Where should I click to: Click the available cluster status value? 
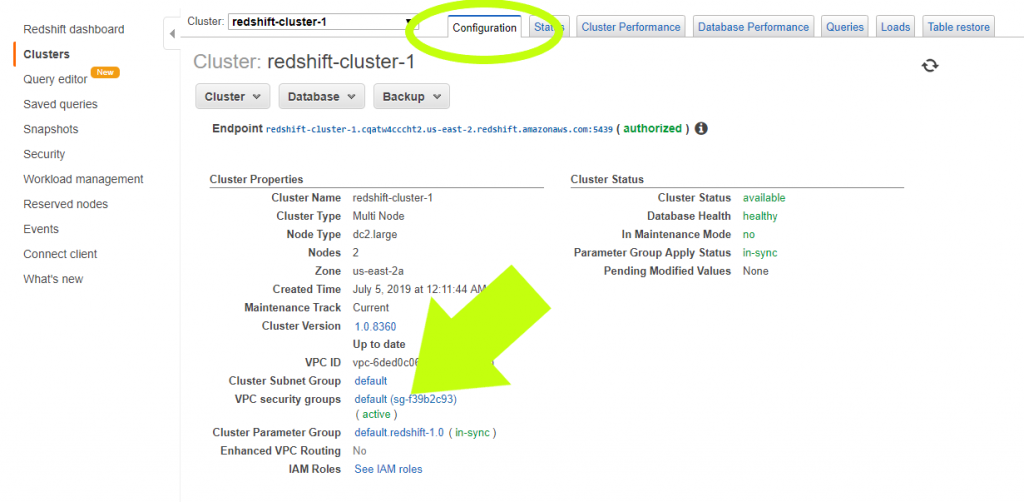[764, 198]
